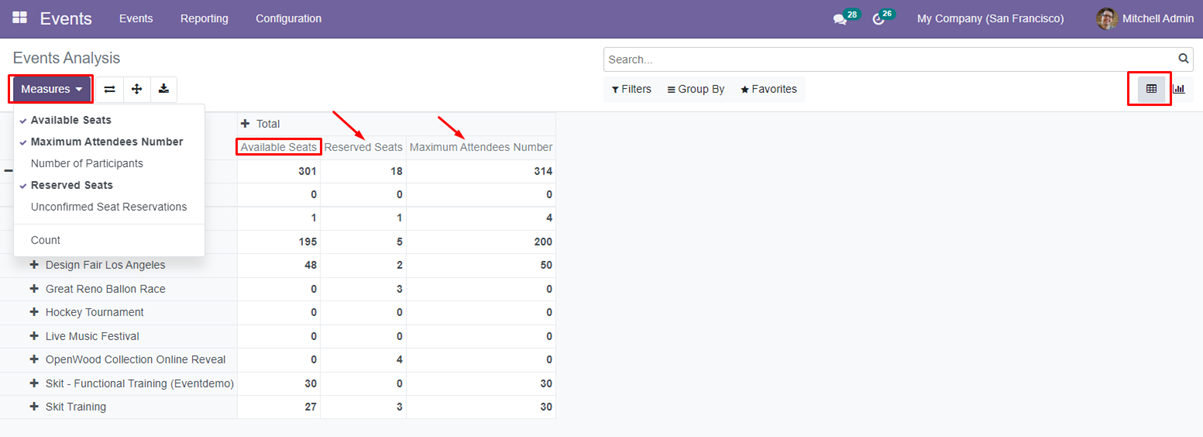This screenshot has height=437, width=1203.
Task: Switch to graph chart view
Action: 1179,89
